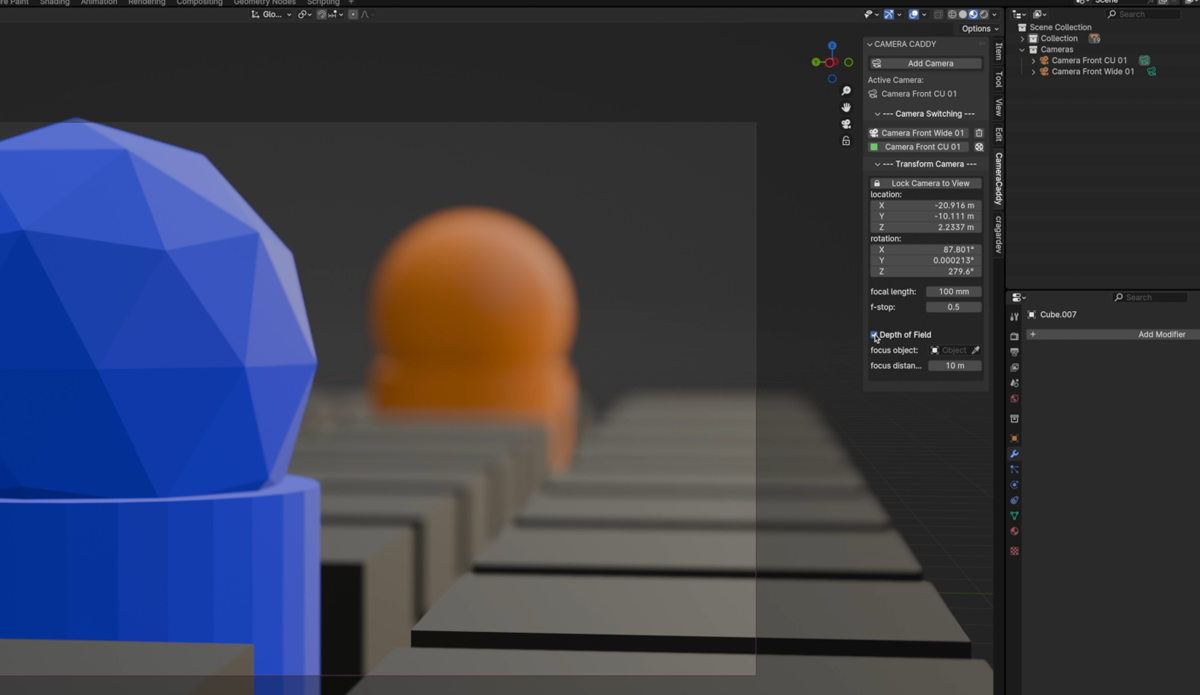
Task: Toggle the viewport lock camera padlock
Action: (x=846, y=141)
